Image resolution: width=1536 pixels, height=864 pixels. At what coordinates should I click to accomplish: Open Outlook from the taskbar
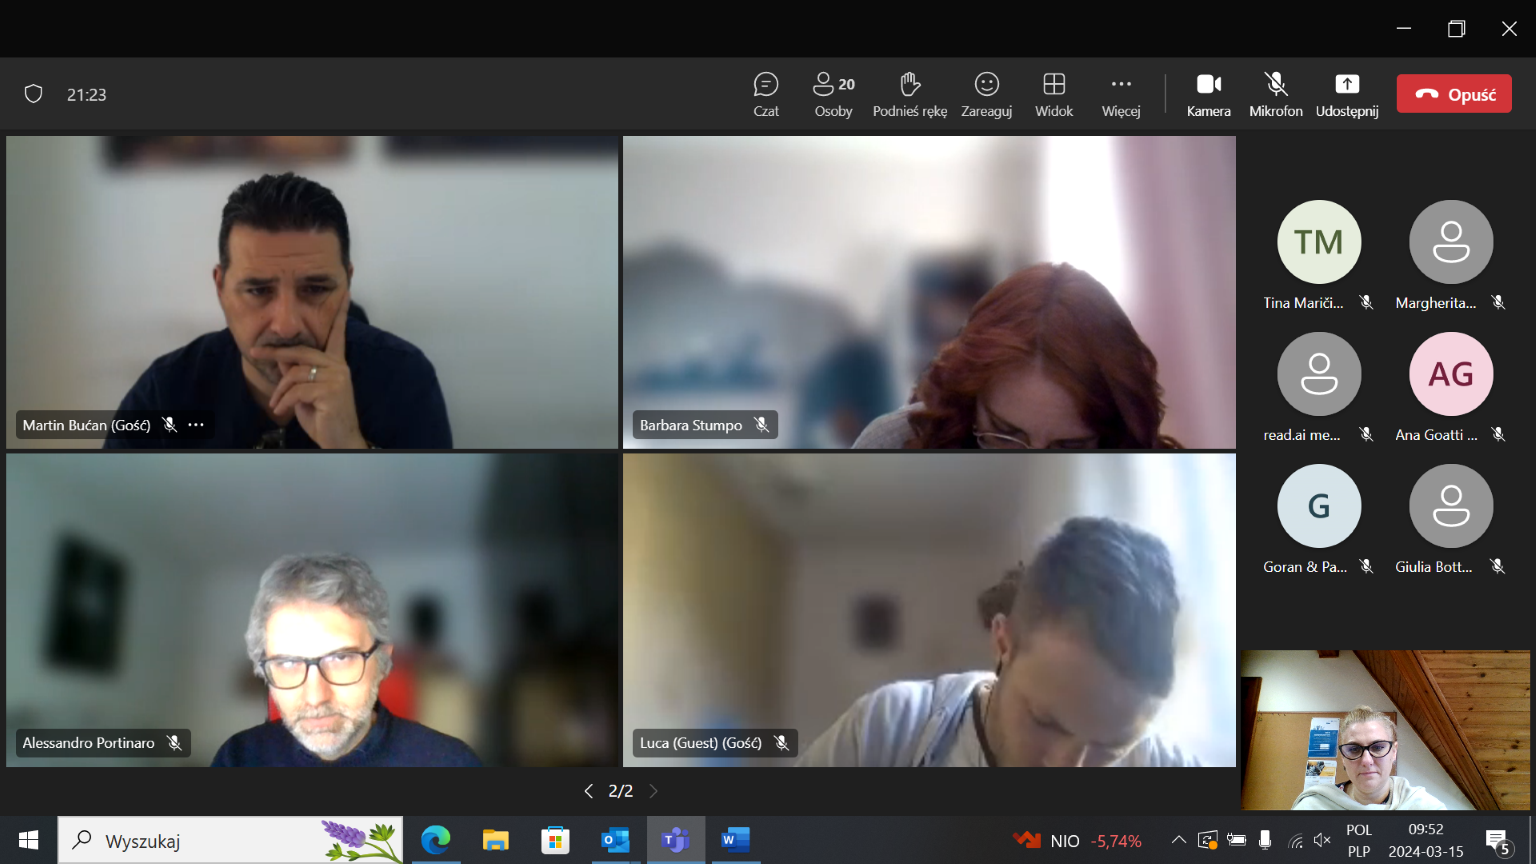point(615,840)
